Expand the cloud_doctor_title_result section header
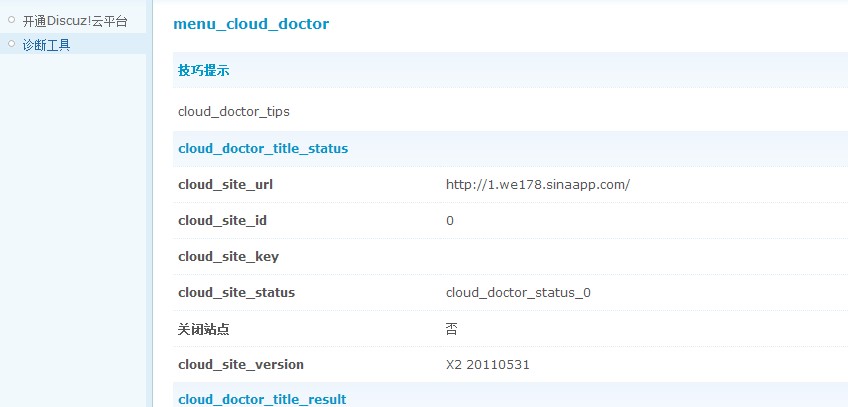The height and width of the screenshot is (407, 848). 262,399
